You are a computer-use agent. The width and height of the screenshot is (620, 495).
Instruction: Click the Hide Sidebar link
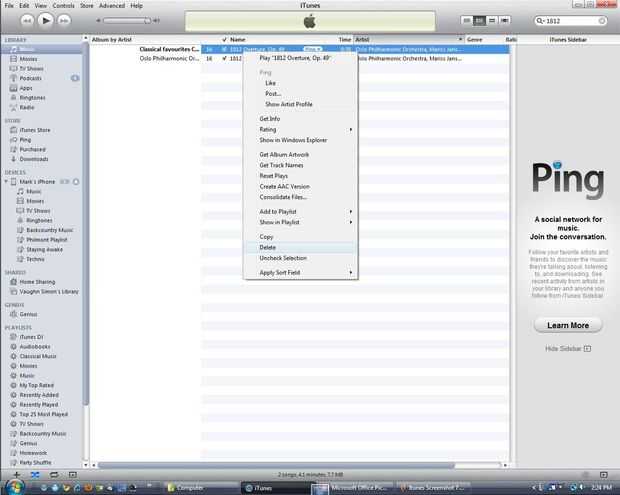click(x=568, y=349)
